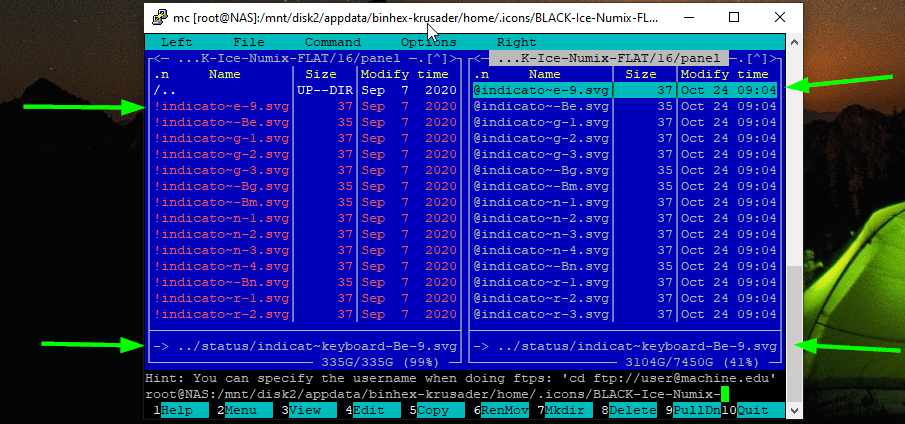905x424 pixels.
Task: Click the PuTTY scrollbar up arrow
Action: 794,42
